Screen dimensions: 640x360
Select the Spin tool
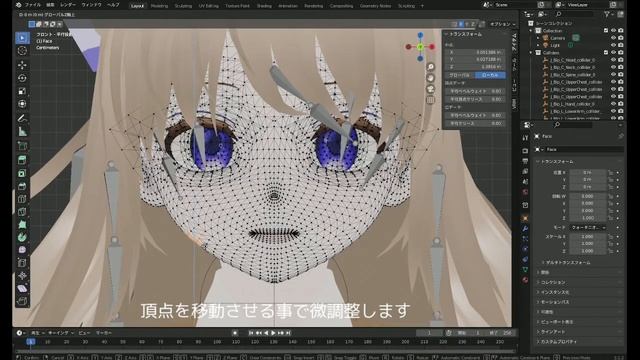pyautogui.click(x=22, y=237)
